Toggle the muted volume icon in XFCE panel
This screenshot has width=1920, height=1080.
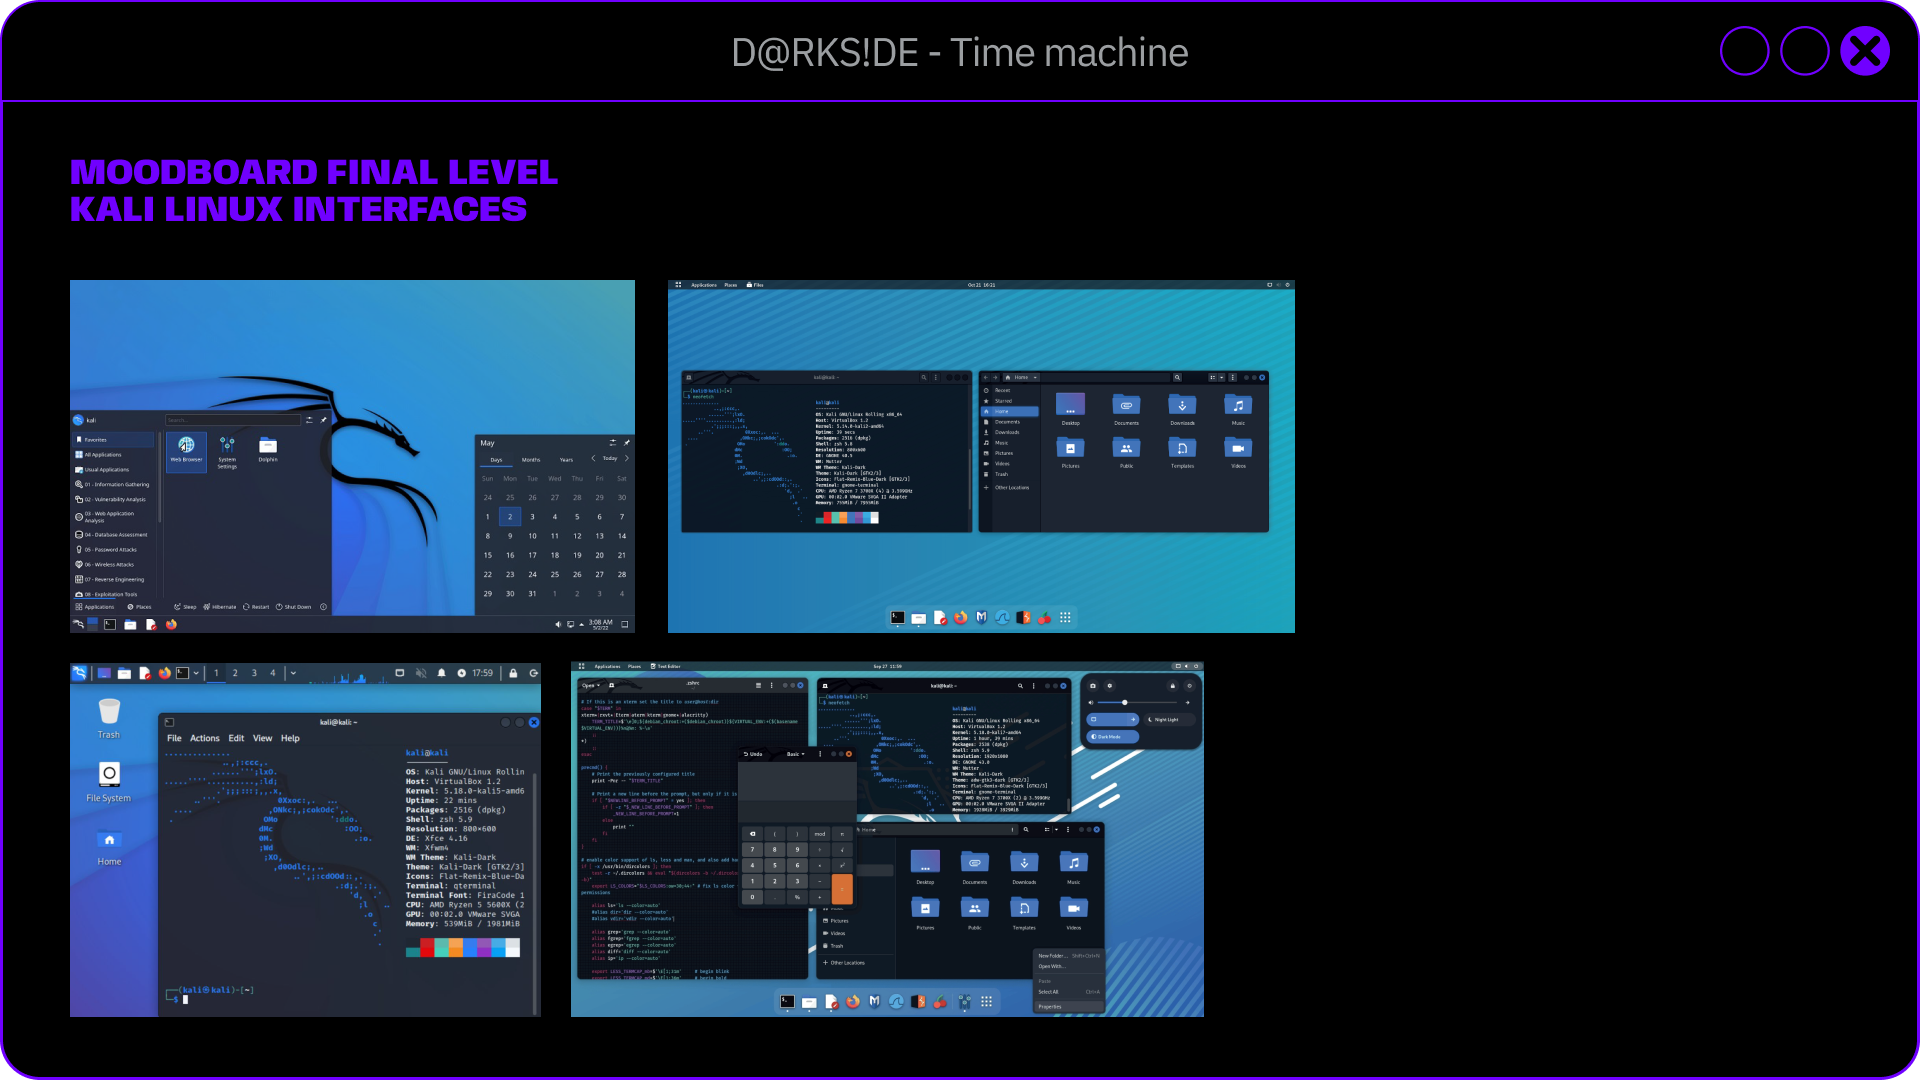pos(421,673)
